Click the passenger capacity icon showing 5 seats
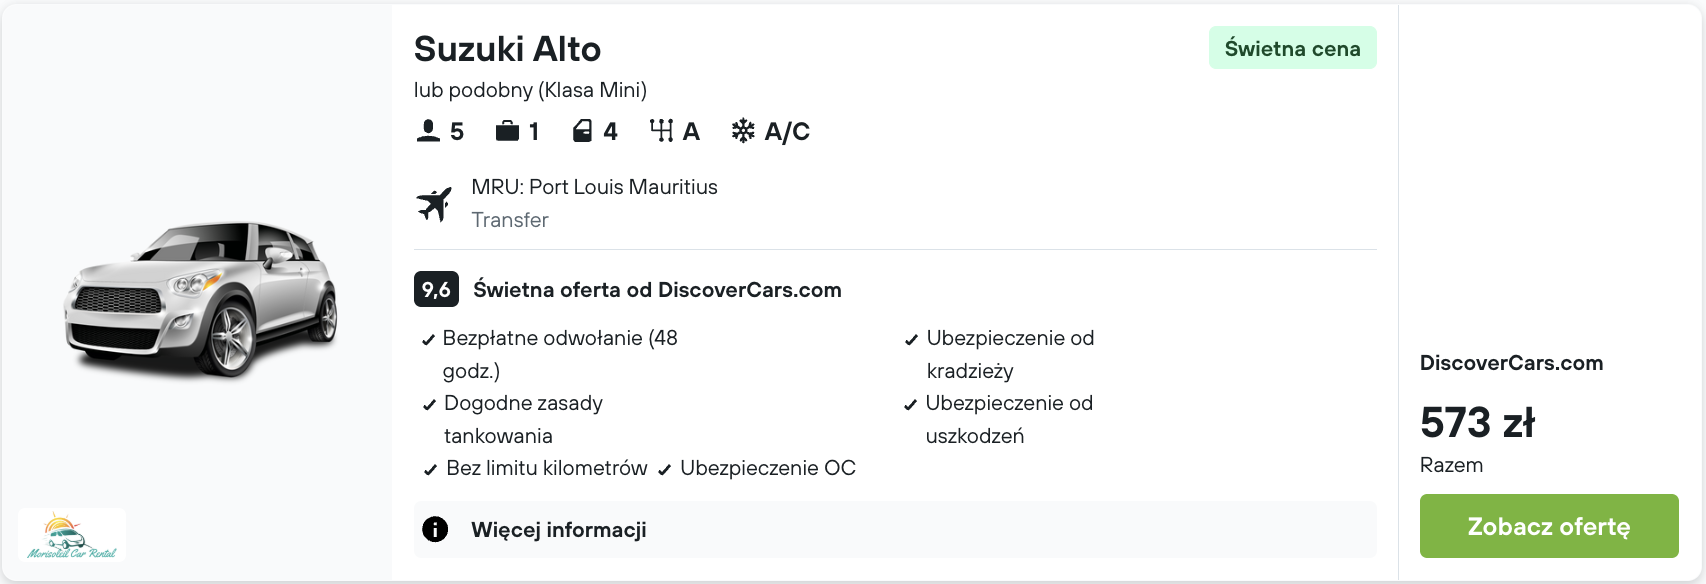Screen dimensions: 1706x584 (429, 128)
